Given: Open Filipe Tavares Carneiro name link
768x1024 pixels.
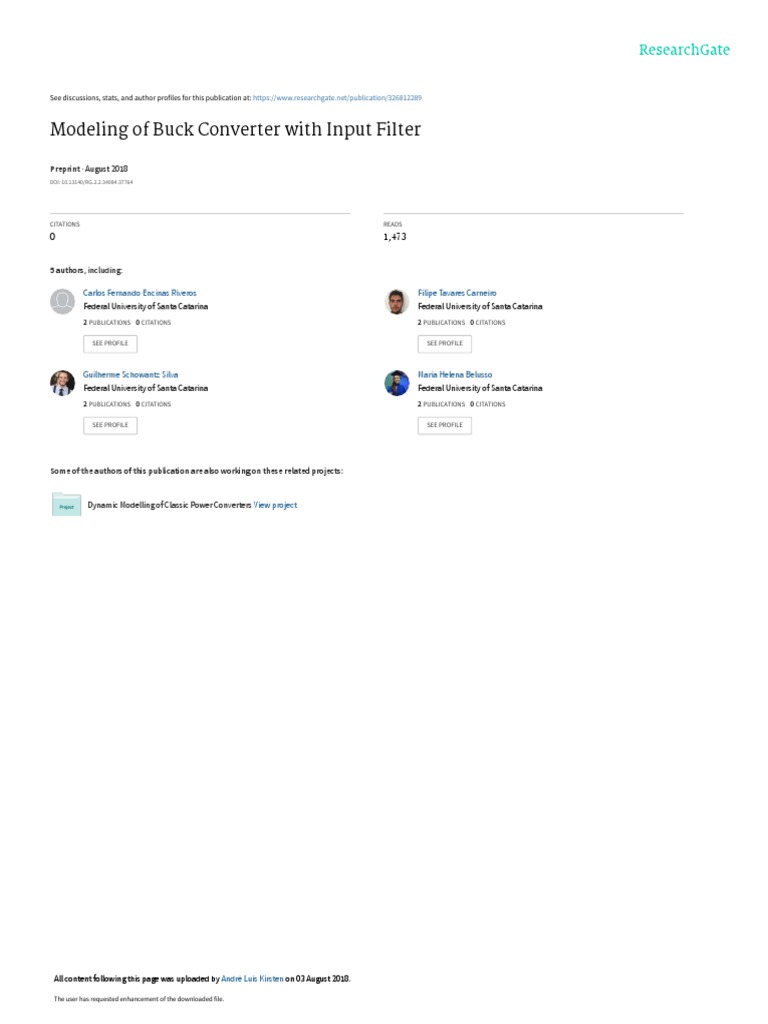Looking at the screenshot, I should coord(456,293).
